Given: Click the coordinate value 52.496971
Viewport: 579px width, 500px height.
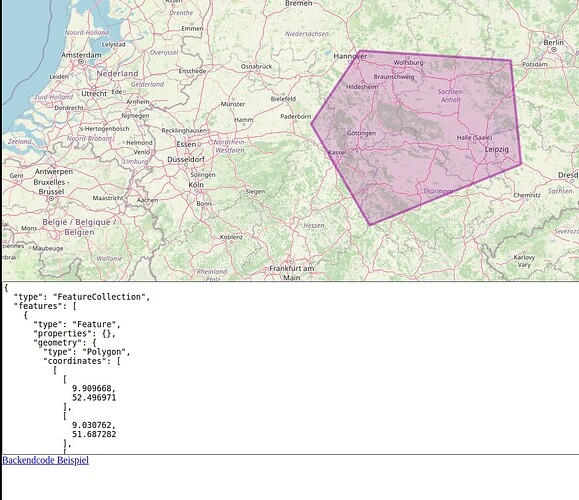Looking at the screenshot, I should click(x=94, y=398).
